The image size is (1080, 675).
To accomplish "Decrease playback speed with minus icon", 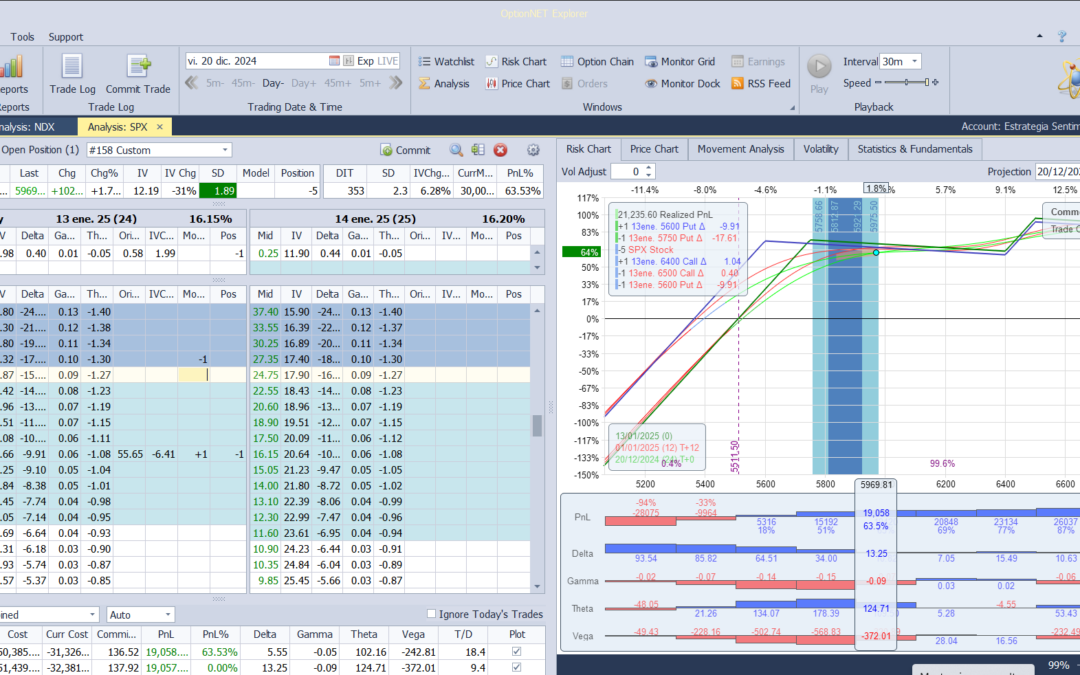I will 878,83.
